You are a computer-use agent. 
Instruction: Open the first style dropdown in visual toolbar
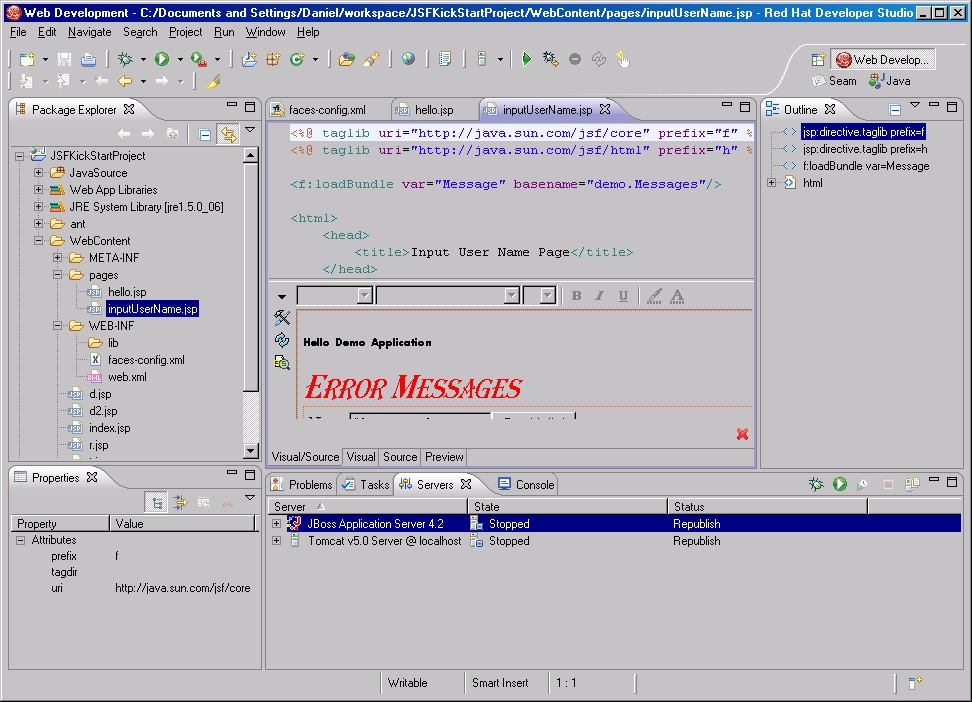coord(364,296)
